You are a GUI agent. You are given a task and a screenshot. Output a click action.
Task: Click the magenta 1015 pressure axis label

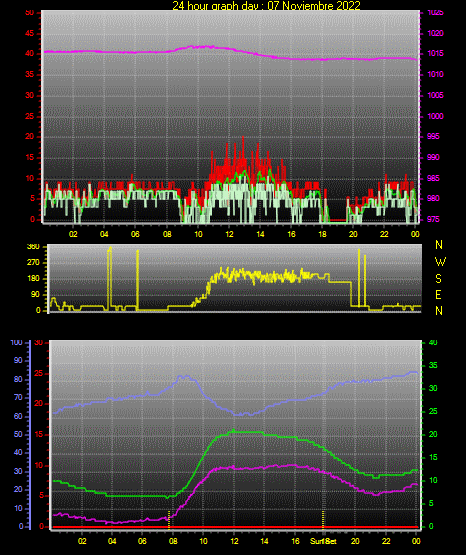tap(435, 53)
